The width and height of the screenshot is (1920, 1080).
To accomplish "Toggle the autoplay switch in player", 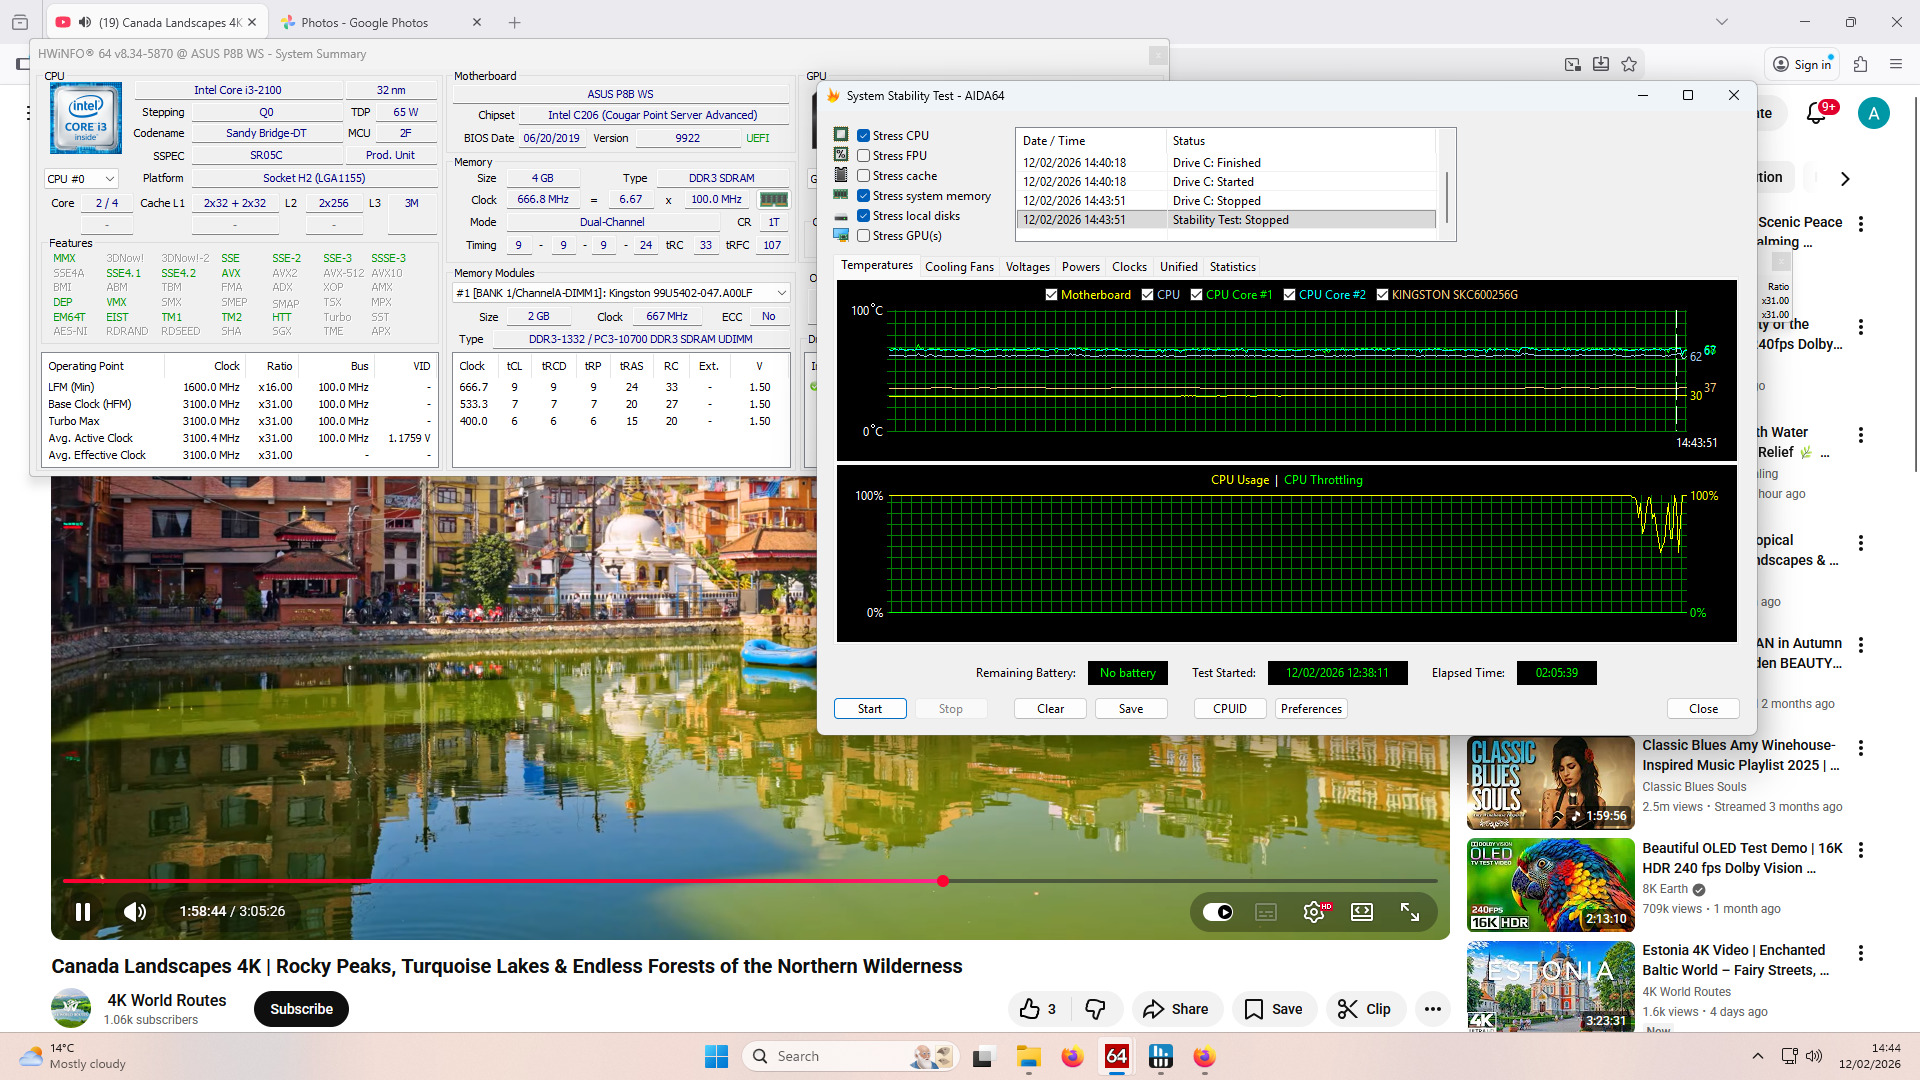I will click(x=1218, y=911).
